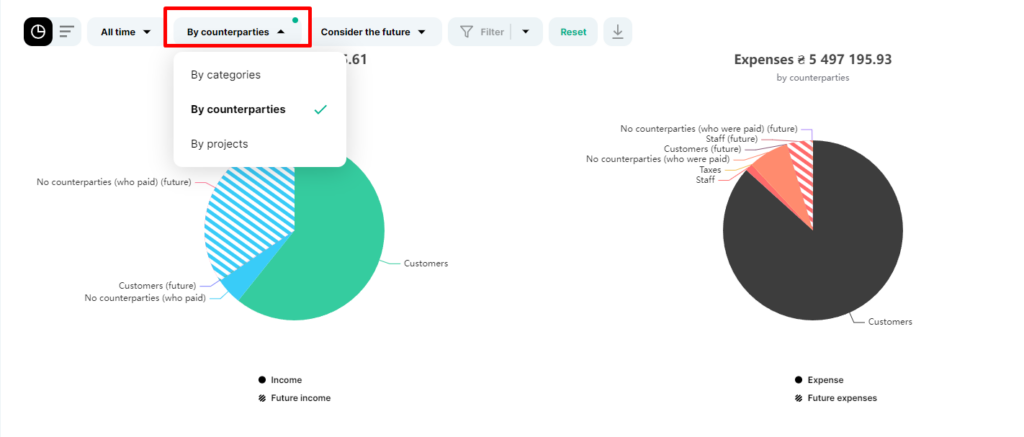
Task: Open the Consider the future dropdown
Action: click(x=373, y=31)
